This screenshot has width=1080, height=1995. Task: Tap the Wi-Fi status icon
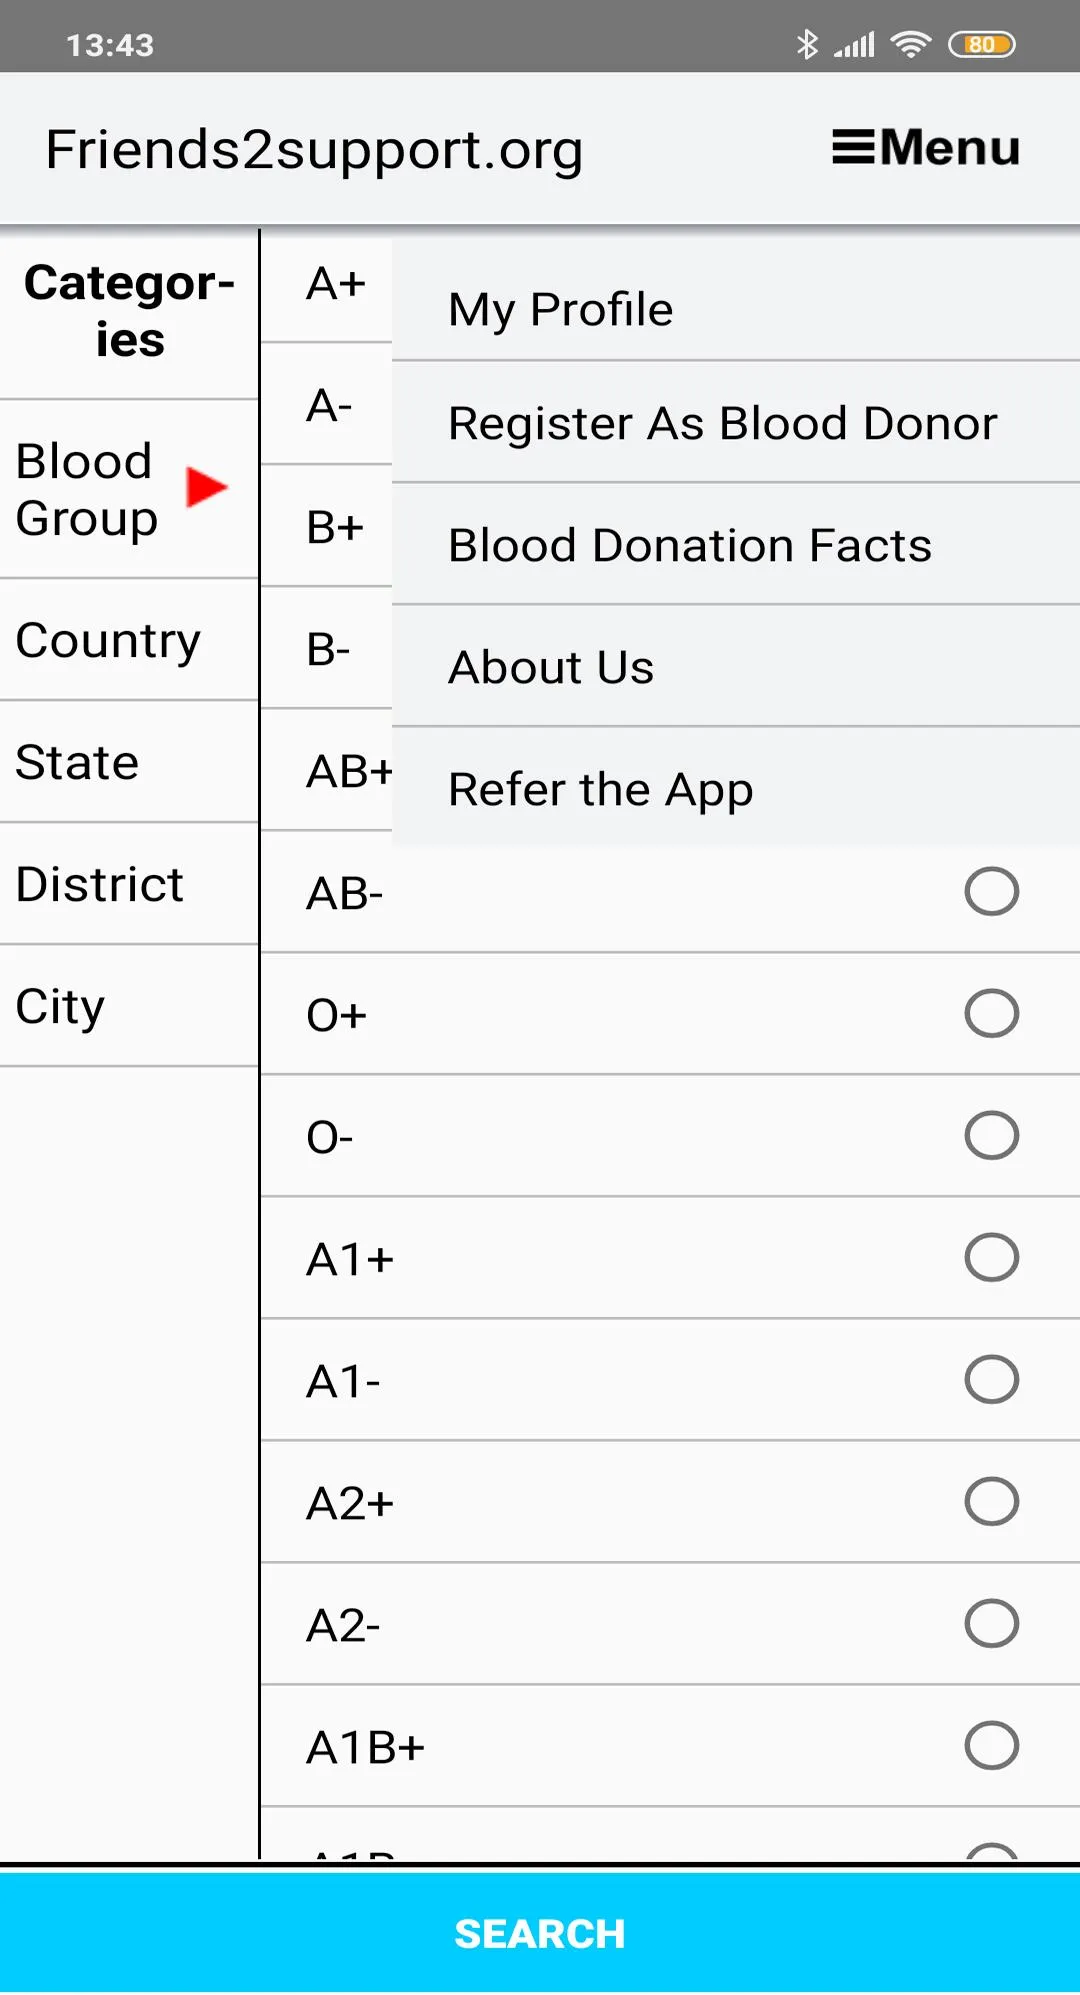pyautogui.click(x=910, y=45)
